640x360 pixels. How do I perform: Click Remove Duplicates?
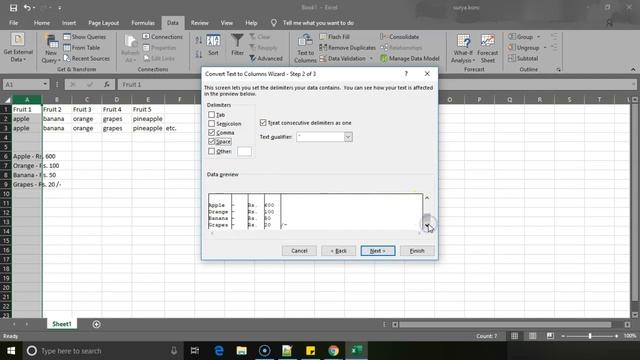click(x=347, y=48)
